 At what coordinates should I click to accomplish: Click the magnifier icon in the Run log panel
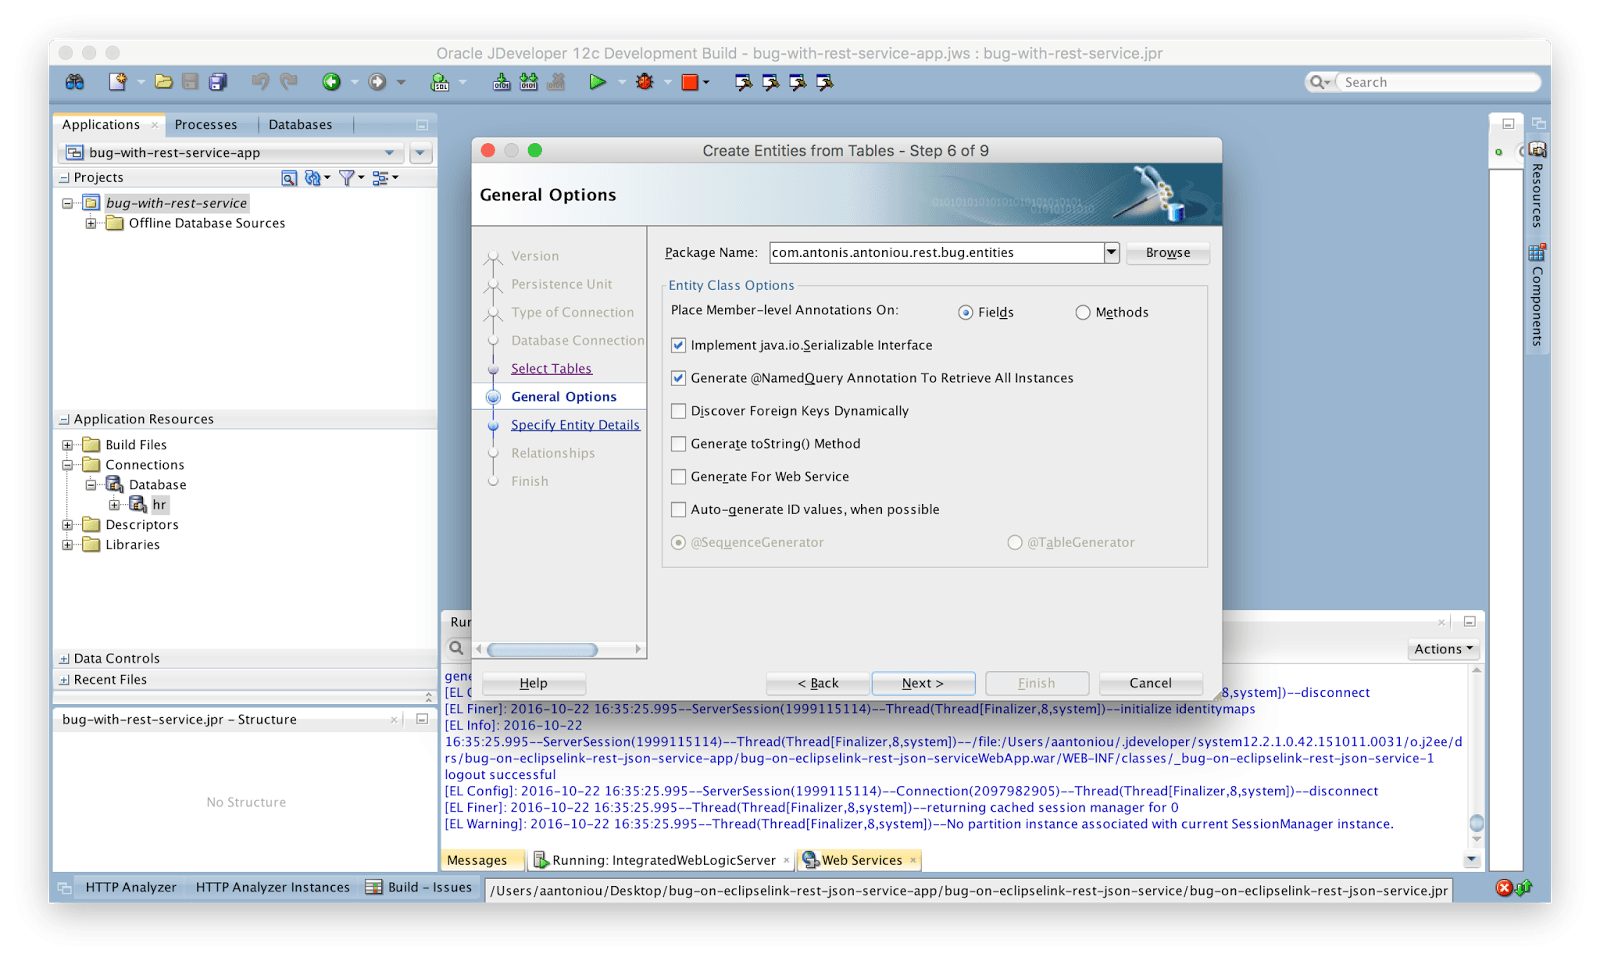coord(456,648)
